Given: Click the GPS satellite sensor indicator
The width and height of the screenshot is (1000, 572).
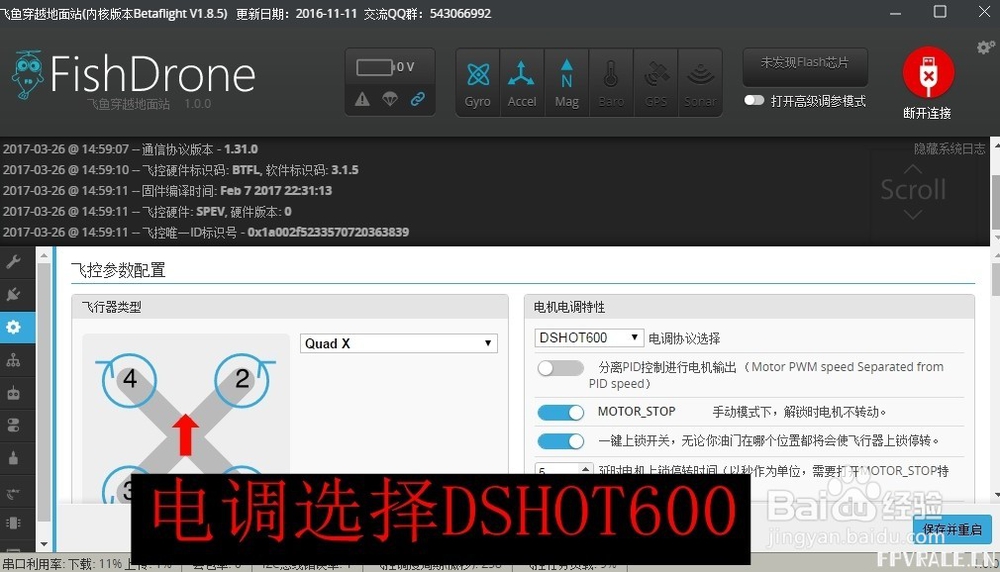Looking at the screenshot, I should [656, 84].
